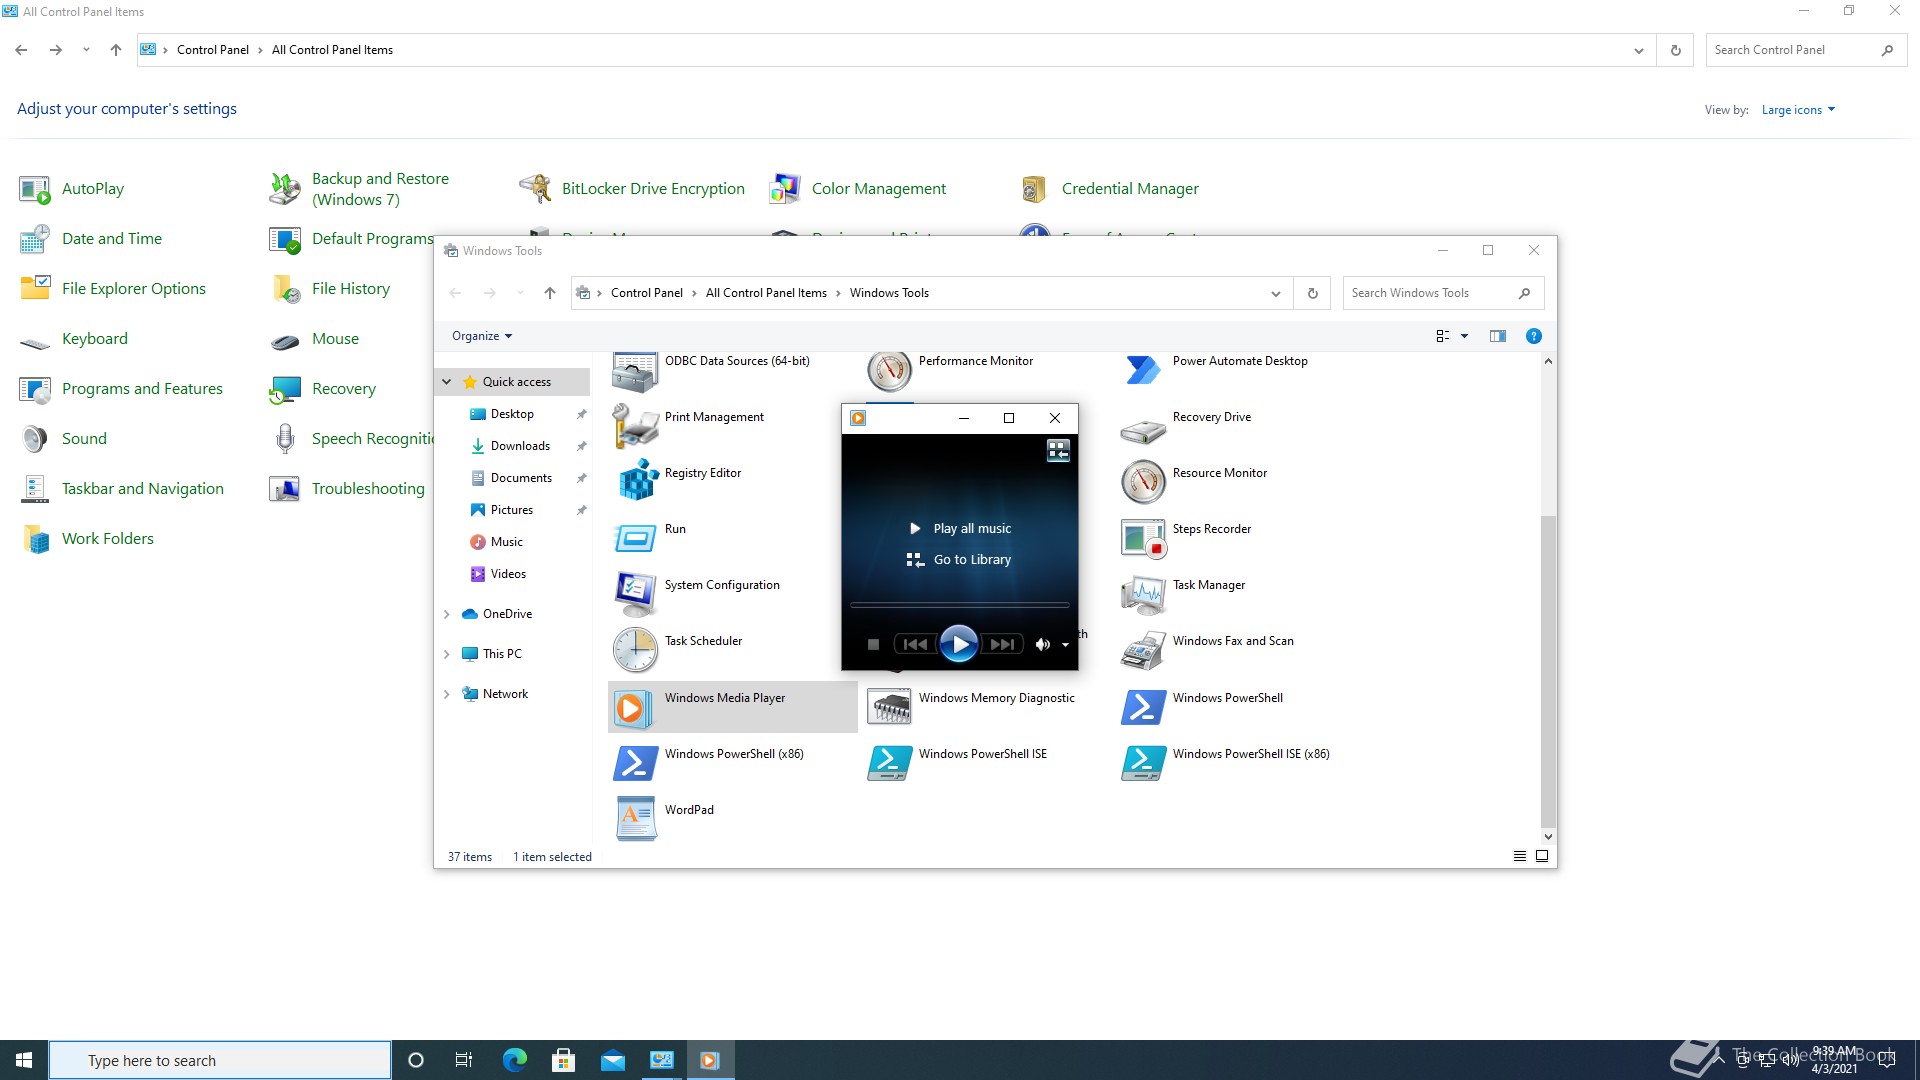Open Performance Monitor in Windows Tools

[975, 361]
